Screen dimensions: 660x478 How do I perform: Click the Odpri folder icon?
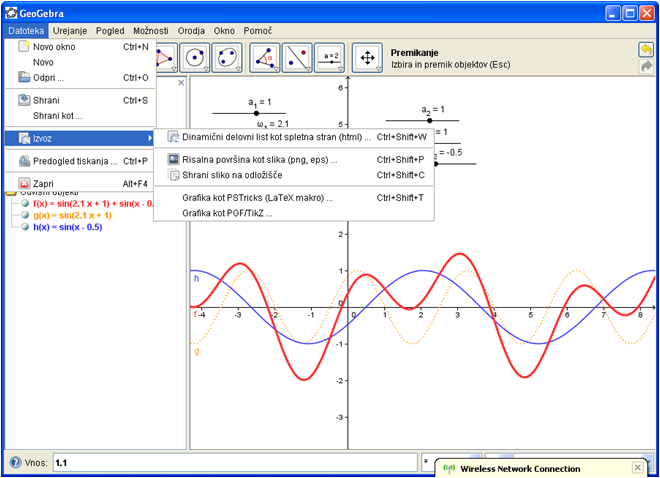(24, 77)
